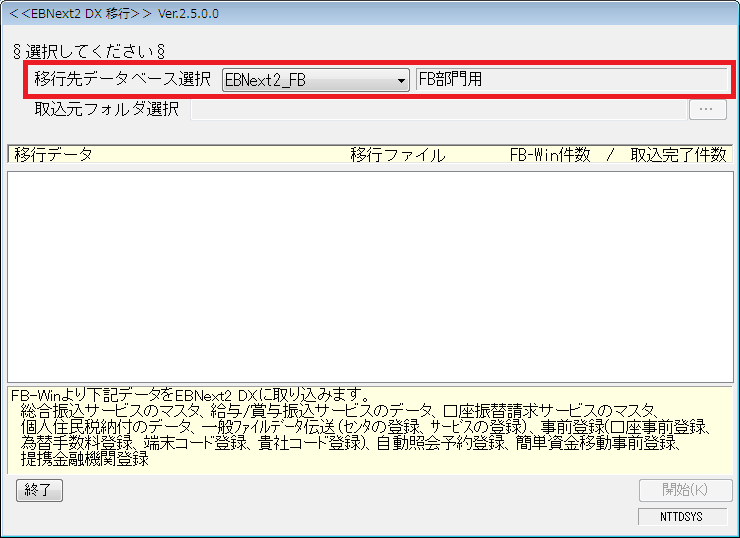
Task: Click the FB部門用 description field
Action: click(x=572, y=79)
